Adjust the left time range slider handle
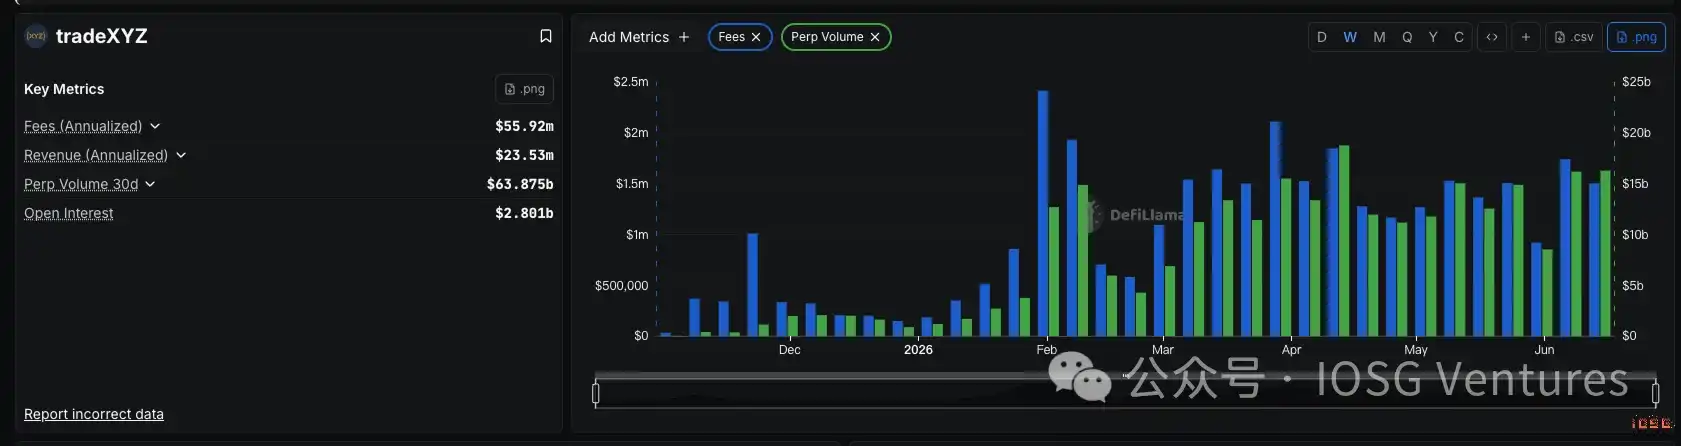This screenshot has width=1681, height=446. [596, 393]
